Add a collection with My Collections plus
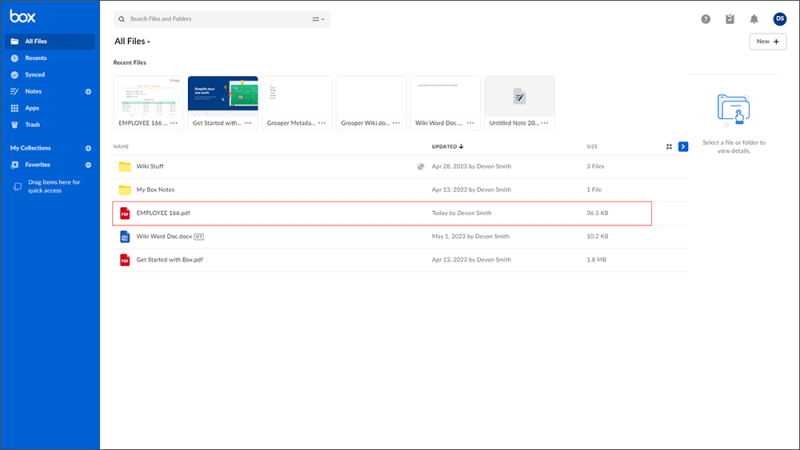This screenshot has width=800, height=450. tap(88, 148)
